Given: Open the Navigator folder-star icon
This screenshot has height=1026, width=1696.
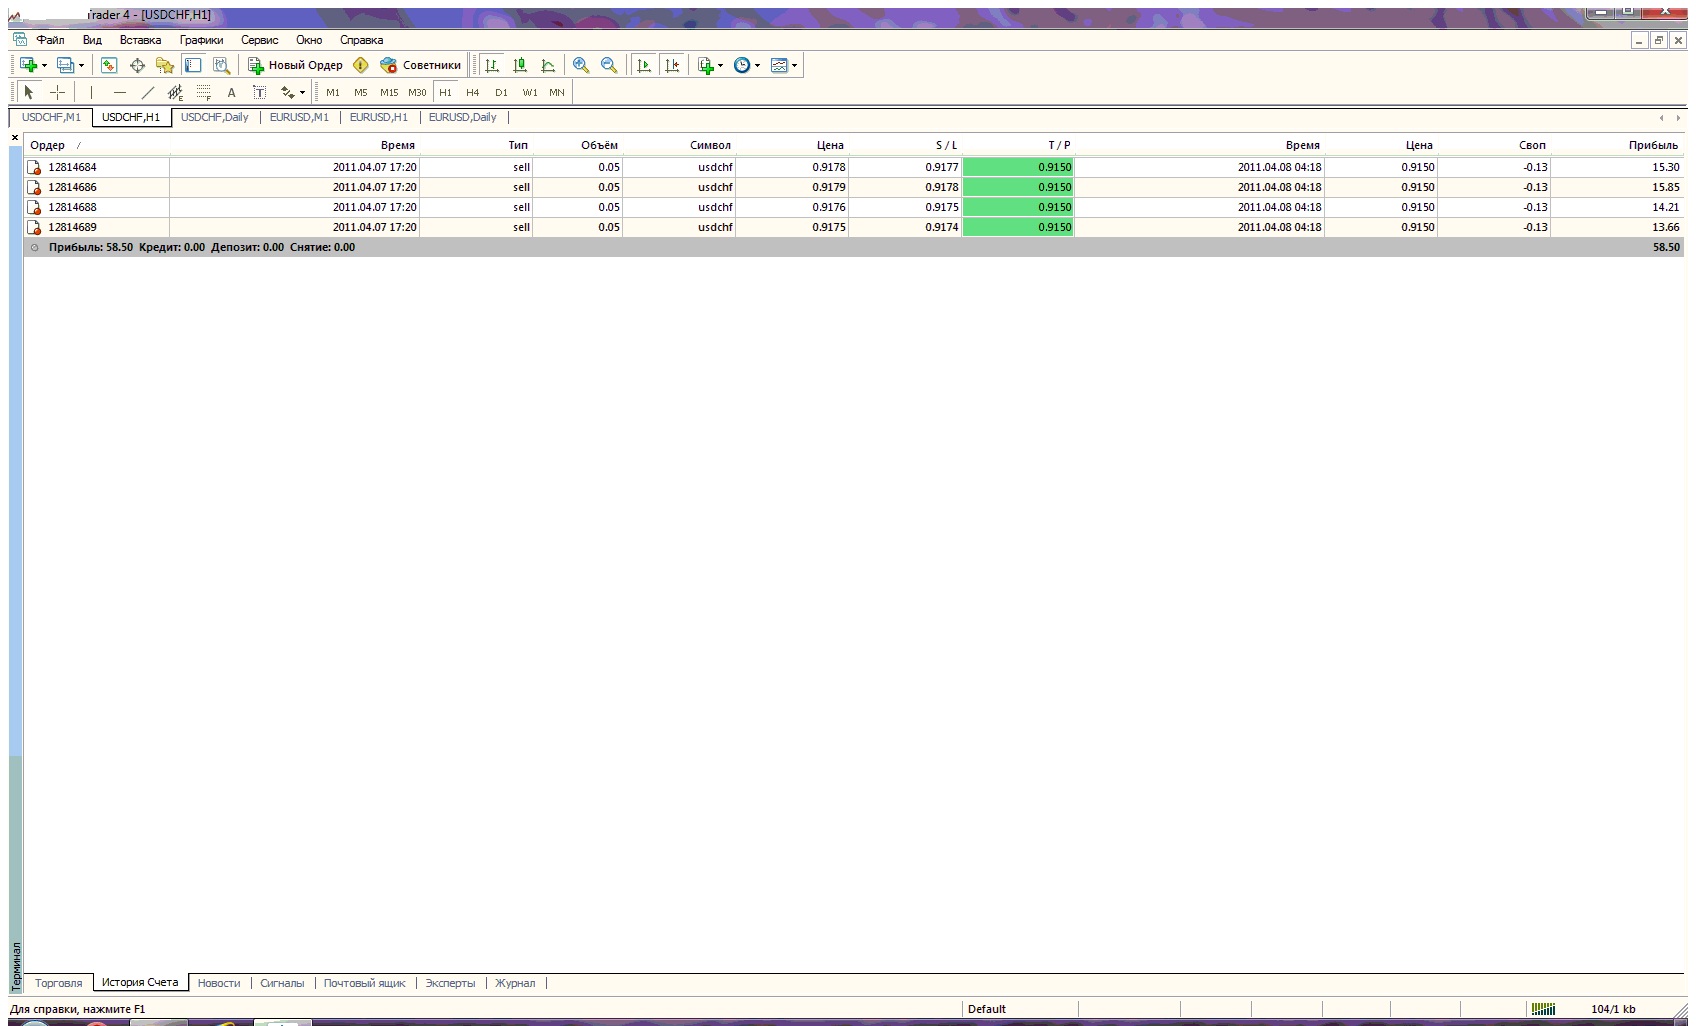Looking at the screenshot, I should coord(165,65).
